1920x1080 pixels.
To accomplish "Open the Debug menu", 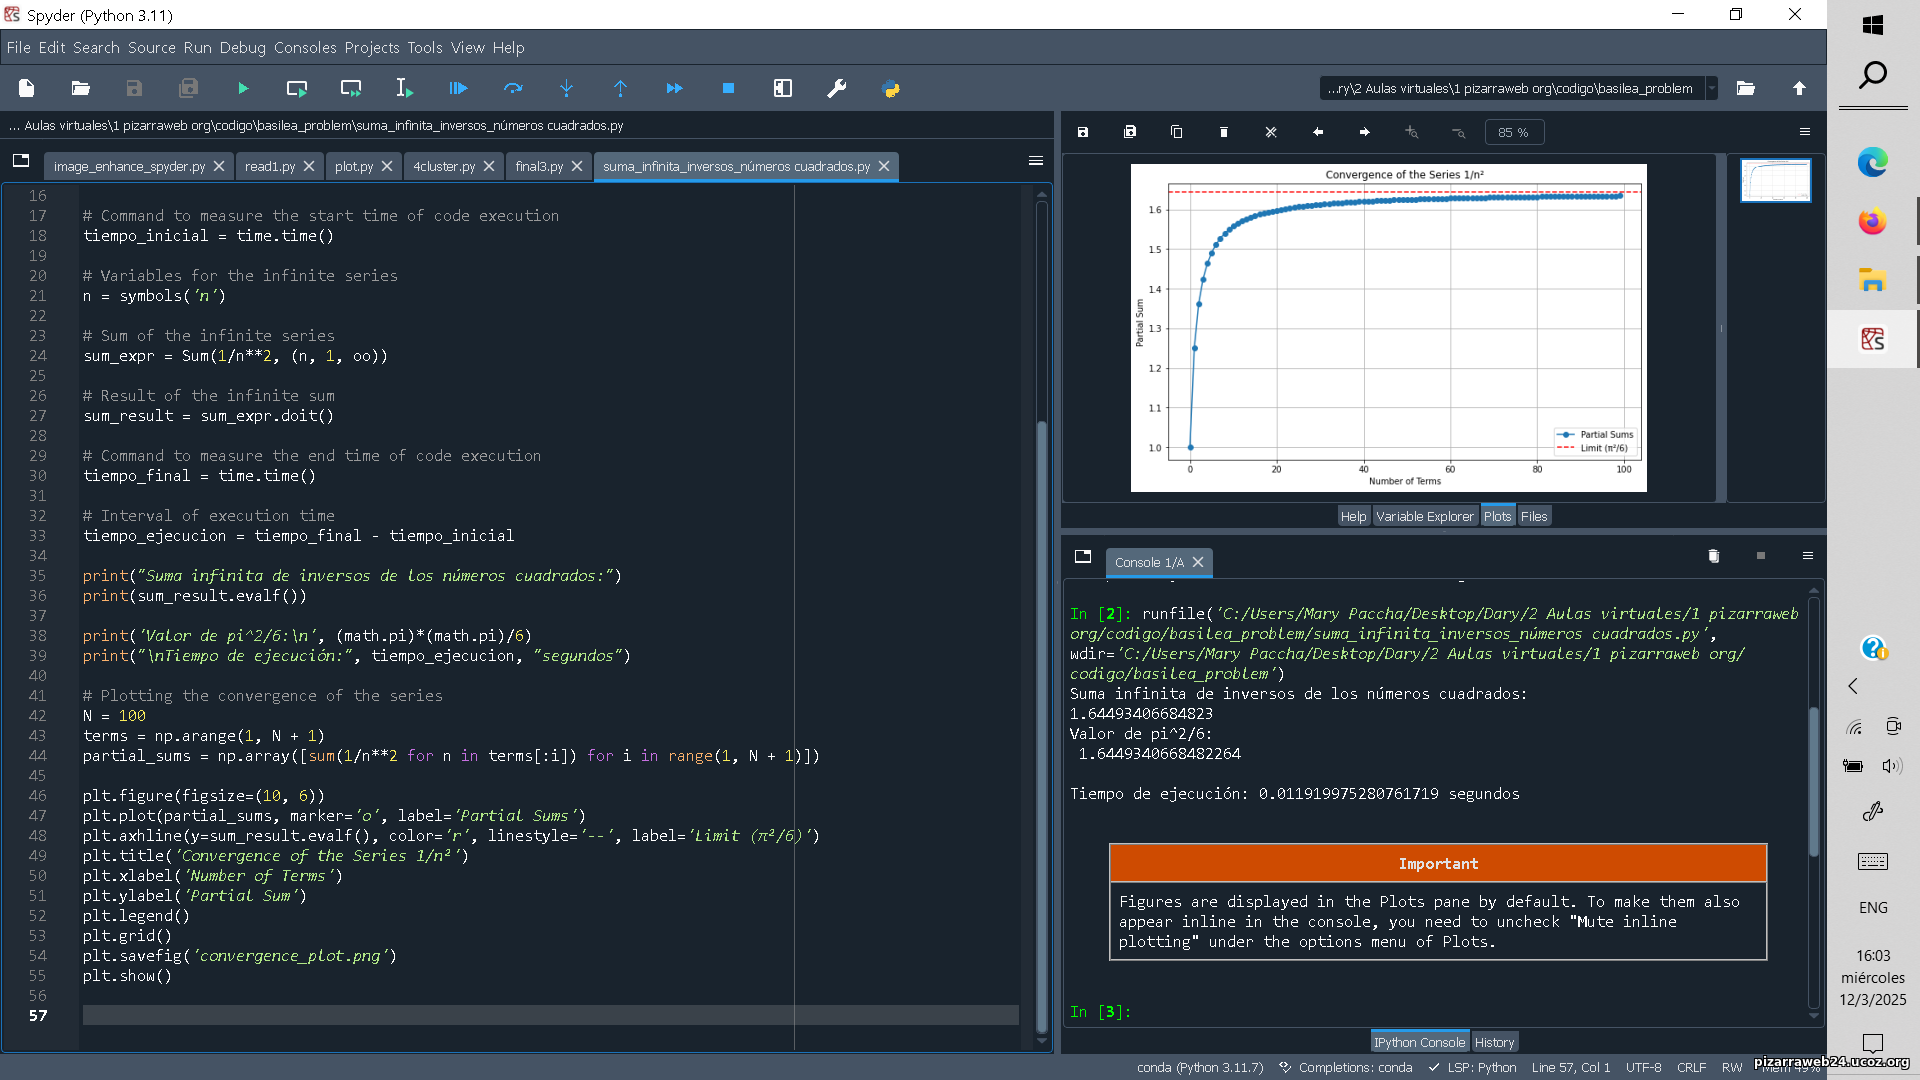I will tap(242, 48).
